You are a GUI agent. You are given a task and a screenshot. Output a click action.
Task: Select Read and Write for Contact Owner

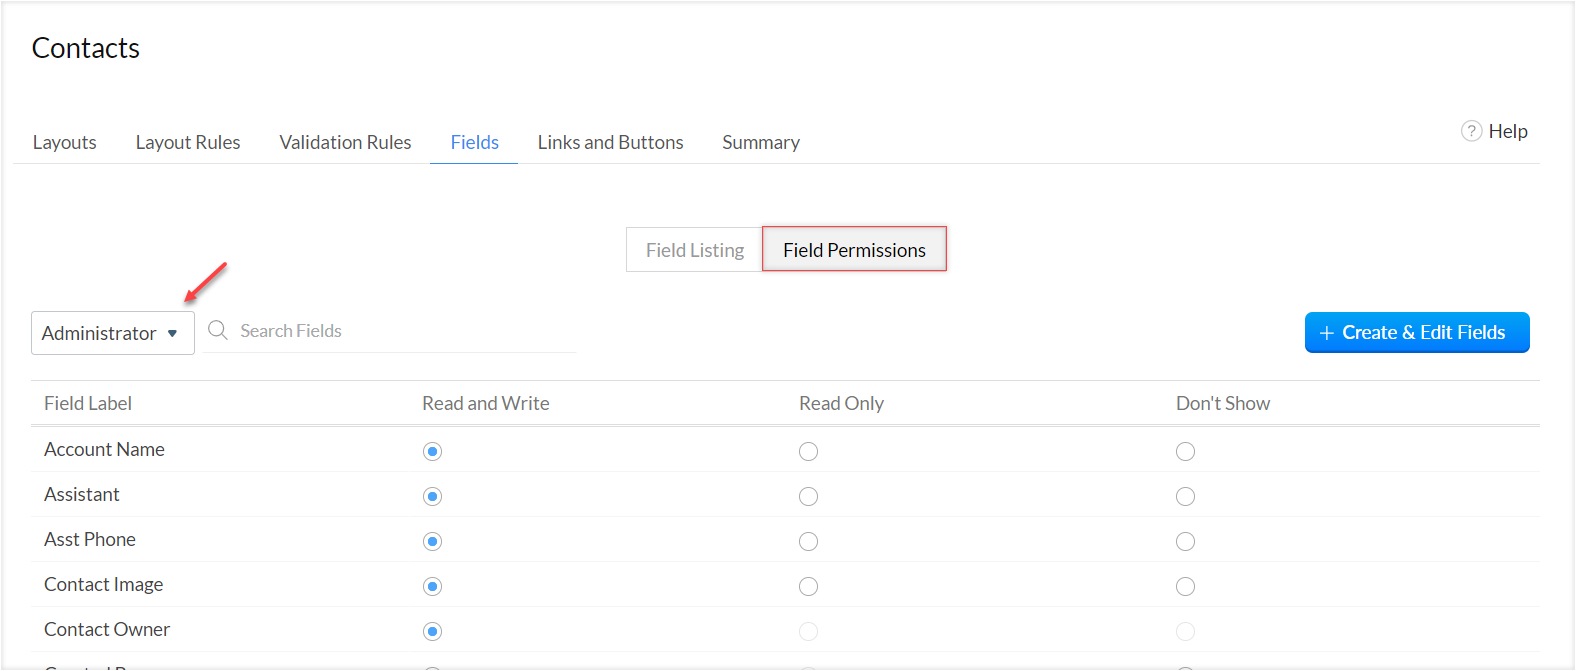pyautogui.click(x=432, y=632)
